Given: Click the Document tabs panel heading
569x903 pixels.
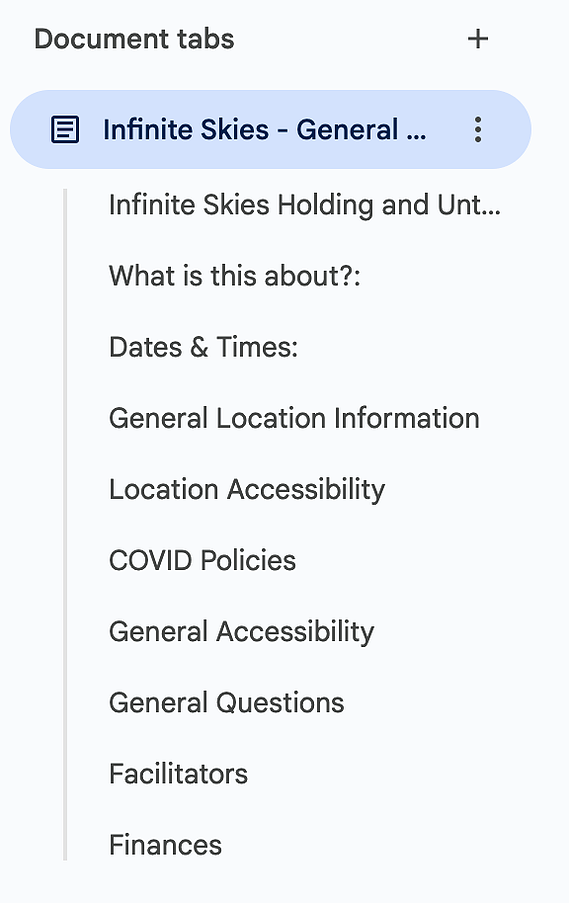Looking at the screenshot, I should click(x=134, y=39).
